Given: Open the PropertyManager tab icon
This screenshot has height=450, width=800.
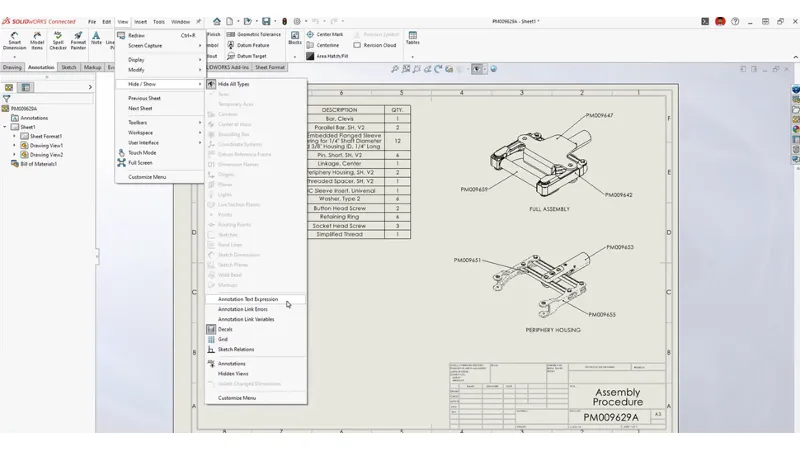Looking at the screenshot, I should [26, 87].
